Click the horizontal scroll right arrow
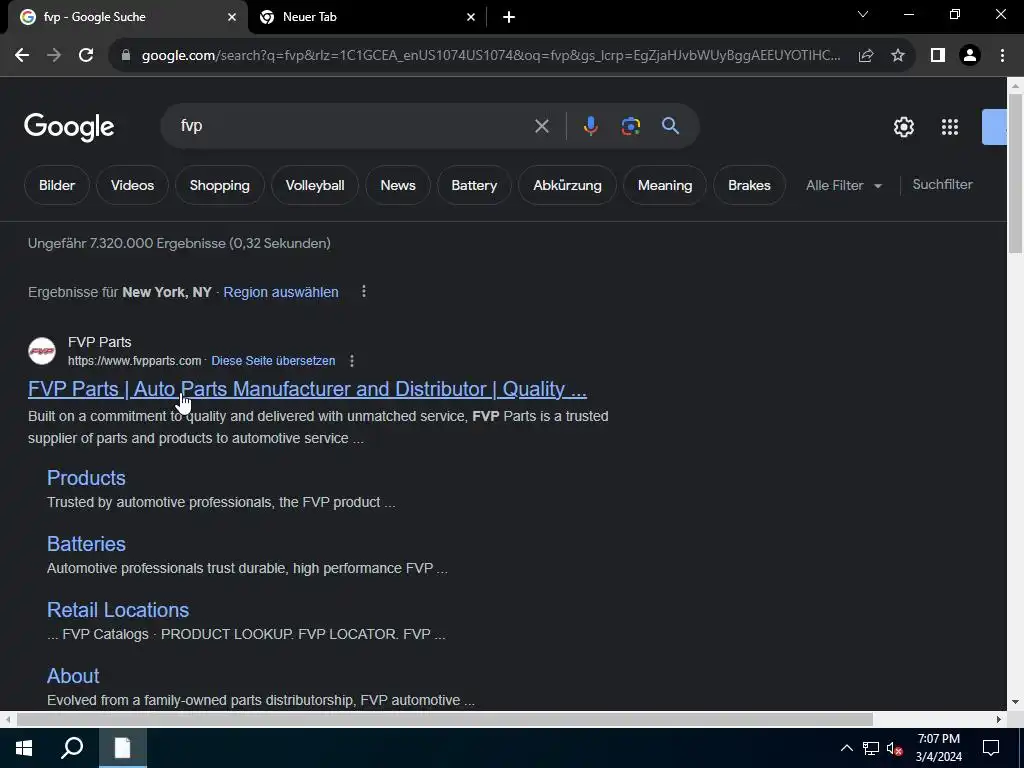Viewport: 1024px width, 768px height. [999, 719]
